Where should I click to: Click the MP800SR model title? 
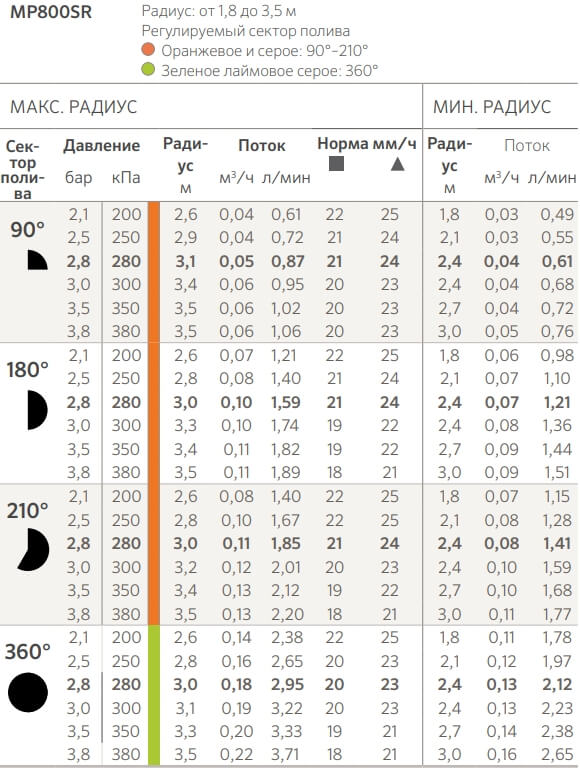pos(51,12)
